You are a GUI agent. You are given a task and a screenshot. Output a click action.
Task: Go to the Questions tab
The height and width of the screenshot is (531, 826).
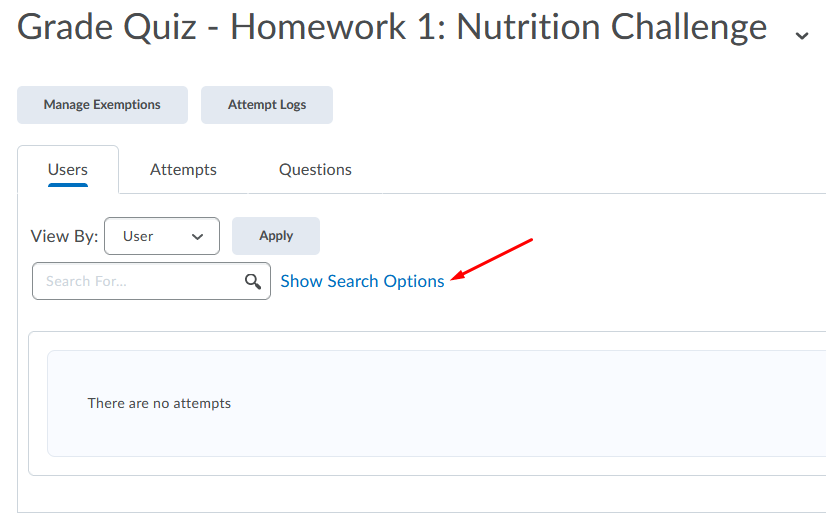[315, 170]
